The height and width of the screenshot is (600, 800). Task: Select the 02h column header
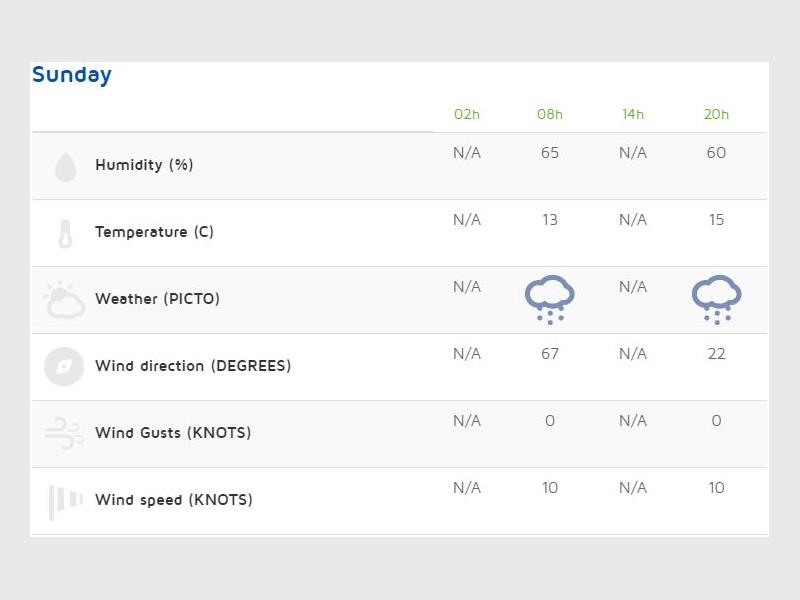467,114
